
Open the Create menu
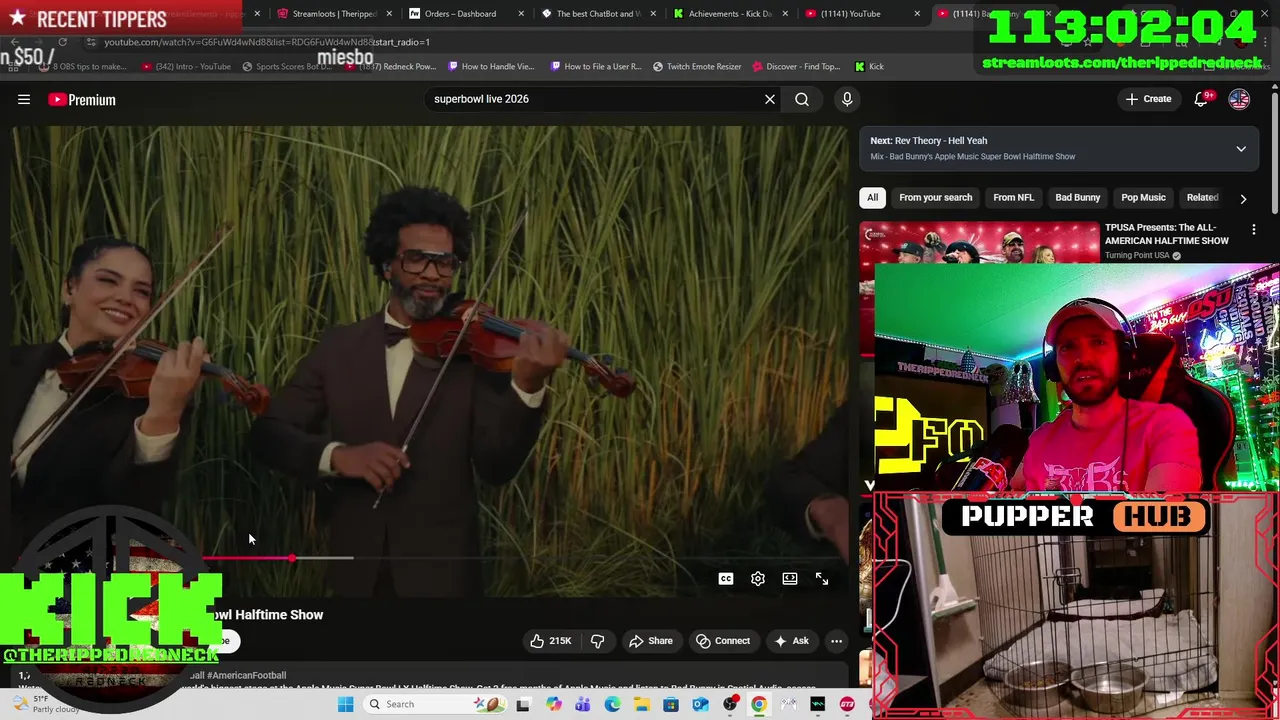coord(1148,99)
